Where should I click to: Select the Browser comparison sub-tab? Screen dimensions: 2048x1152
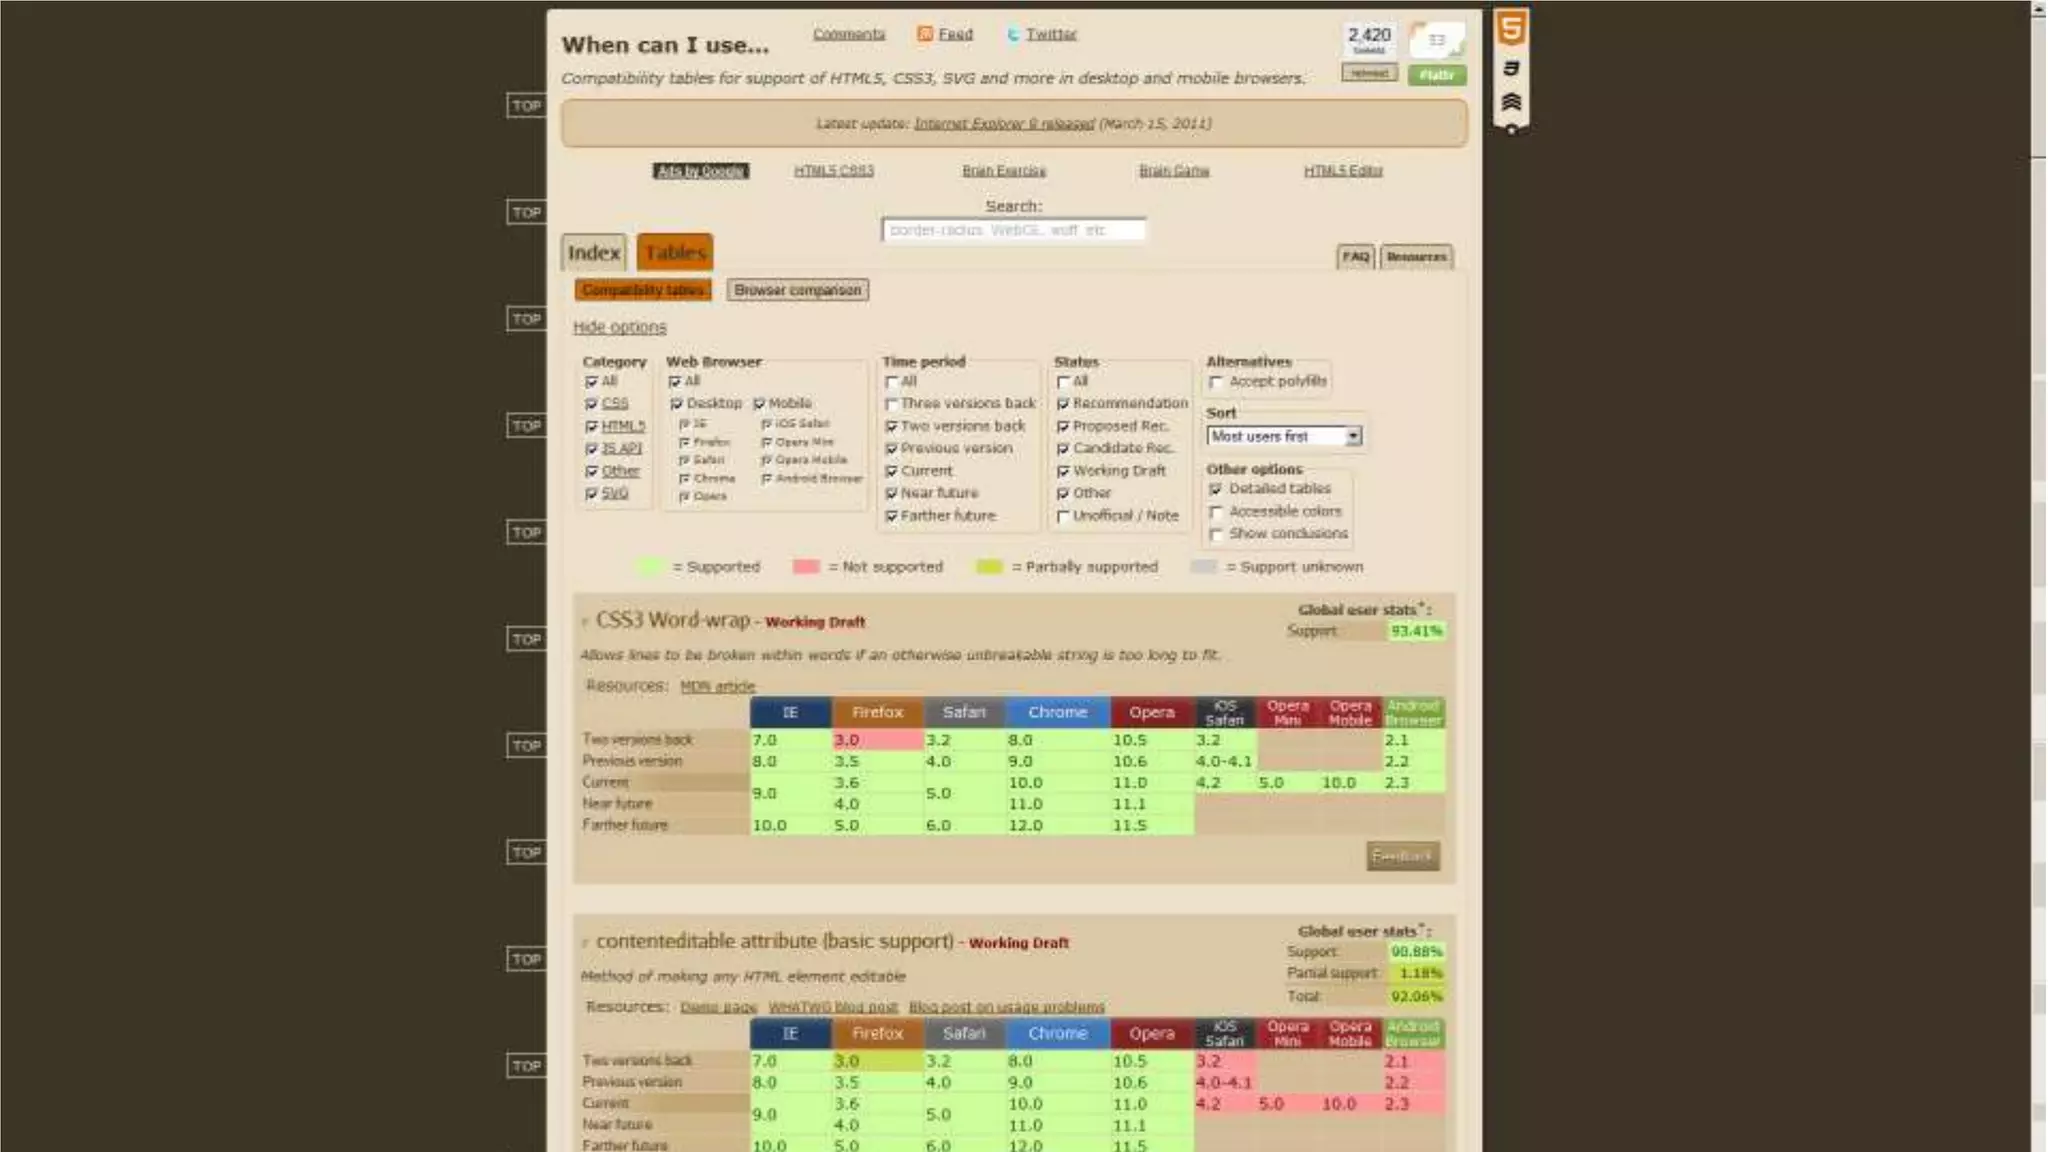coord(797,290)
